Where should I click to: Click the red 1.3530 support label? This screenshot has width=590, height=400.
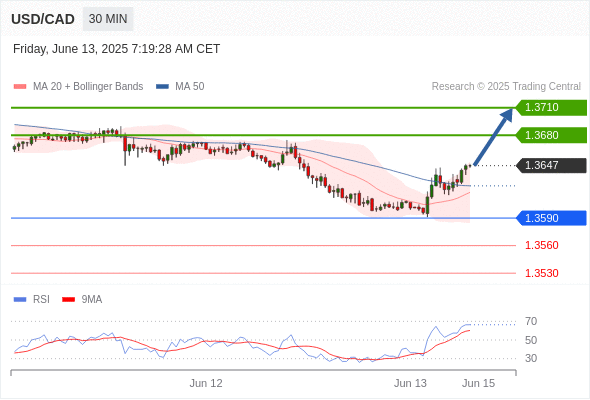[541, 273]
